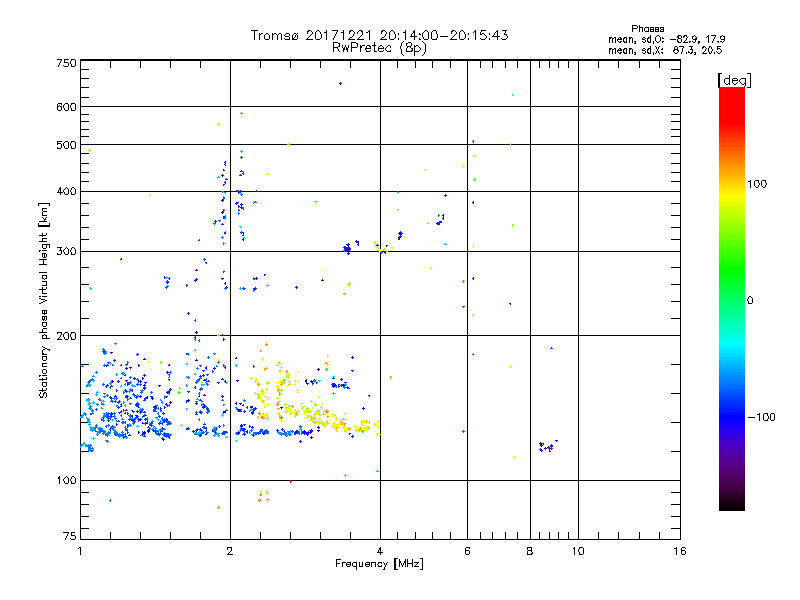The image size is (800, 600).
Task: Click the '600' height axis tick label
Action: coord(66,107)
